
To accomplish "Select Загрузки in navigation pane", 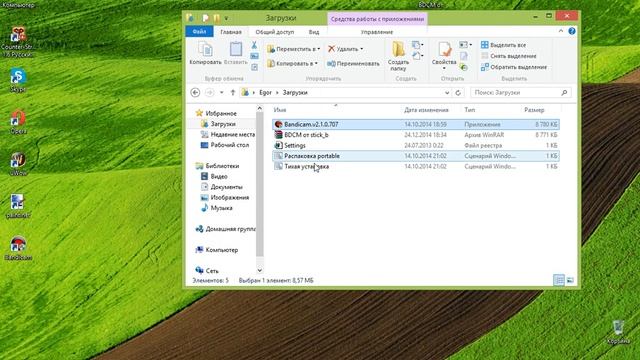I will tap(223, 124).
